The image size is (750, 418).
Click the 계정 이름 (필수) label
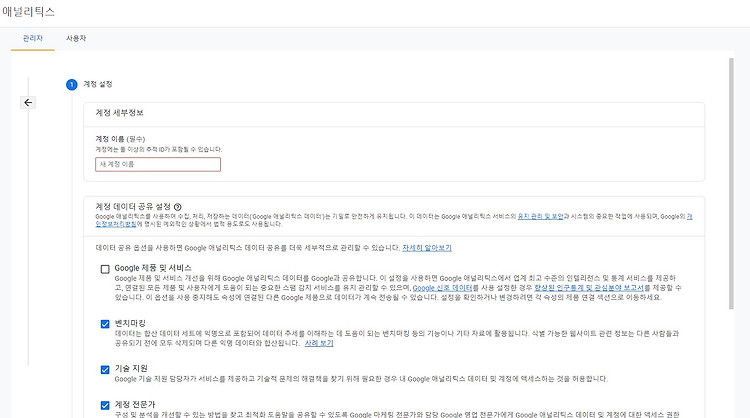pyautogui.click(x=120, y=139)
